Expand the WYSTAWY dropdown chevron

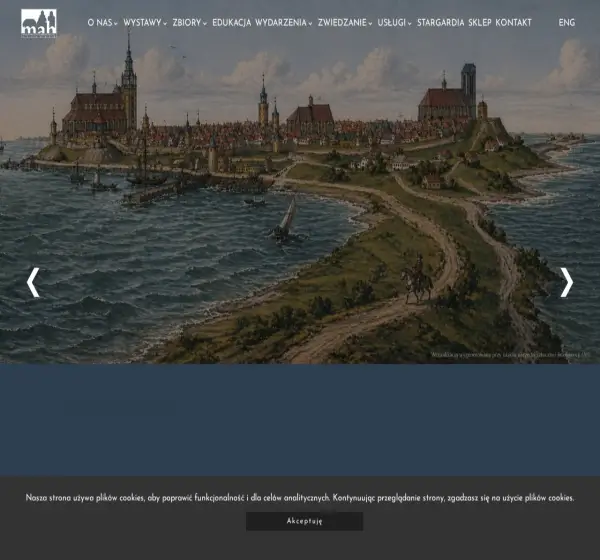pyautogui.click(x=165, y=24)
